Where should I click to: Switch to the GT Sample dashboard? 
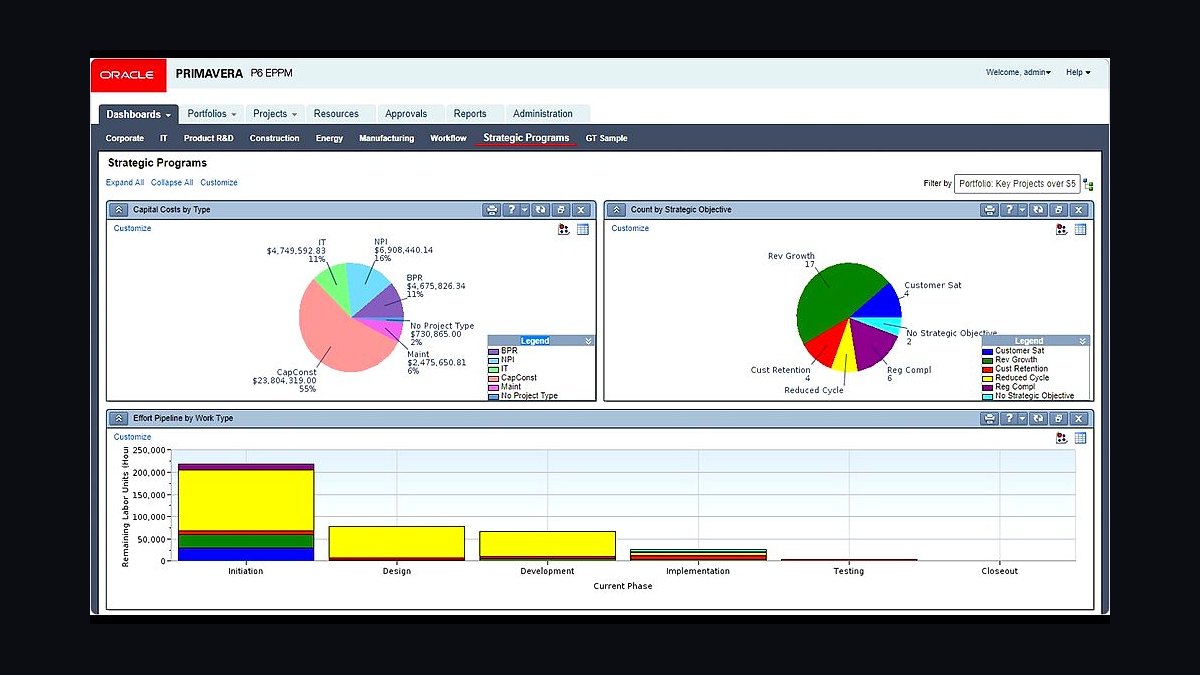coord(607,138)
